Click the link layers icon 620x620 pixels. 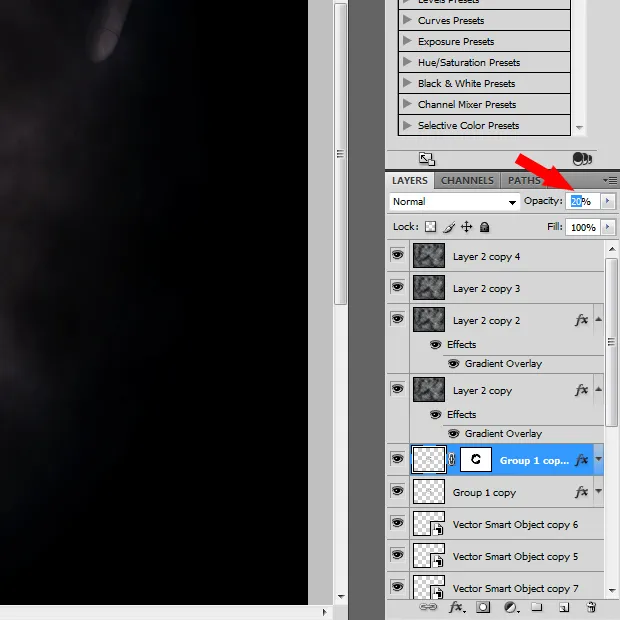pyautogui.click(x=428, y=607)
